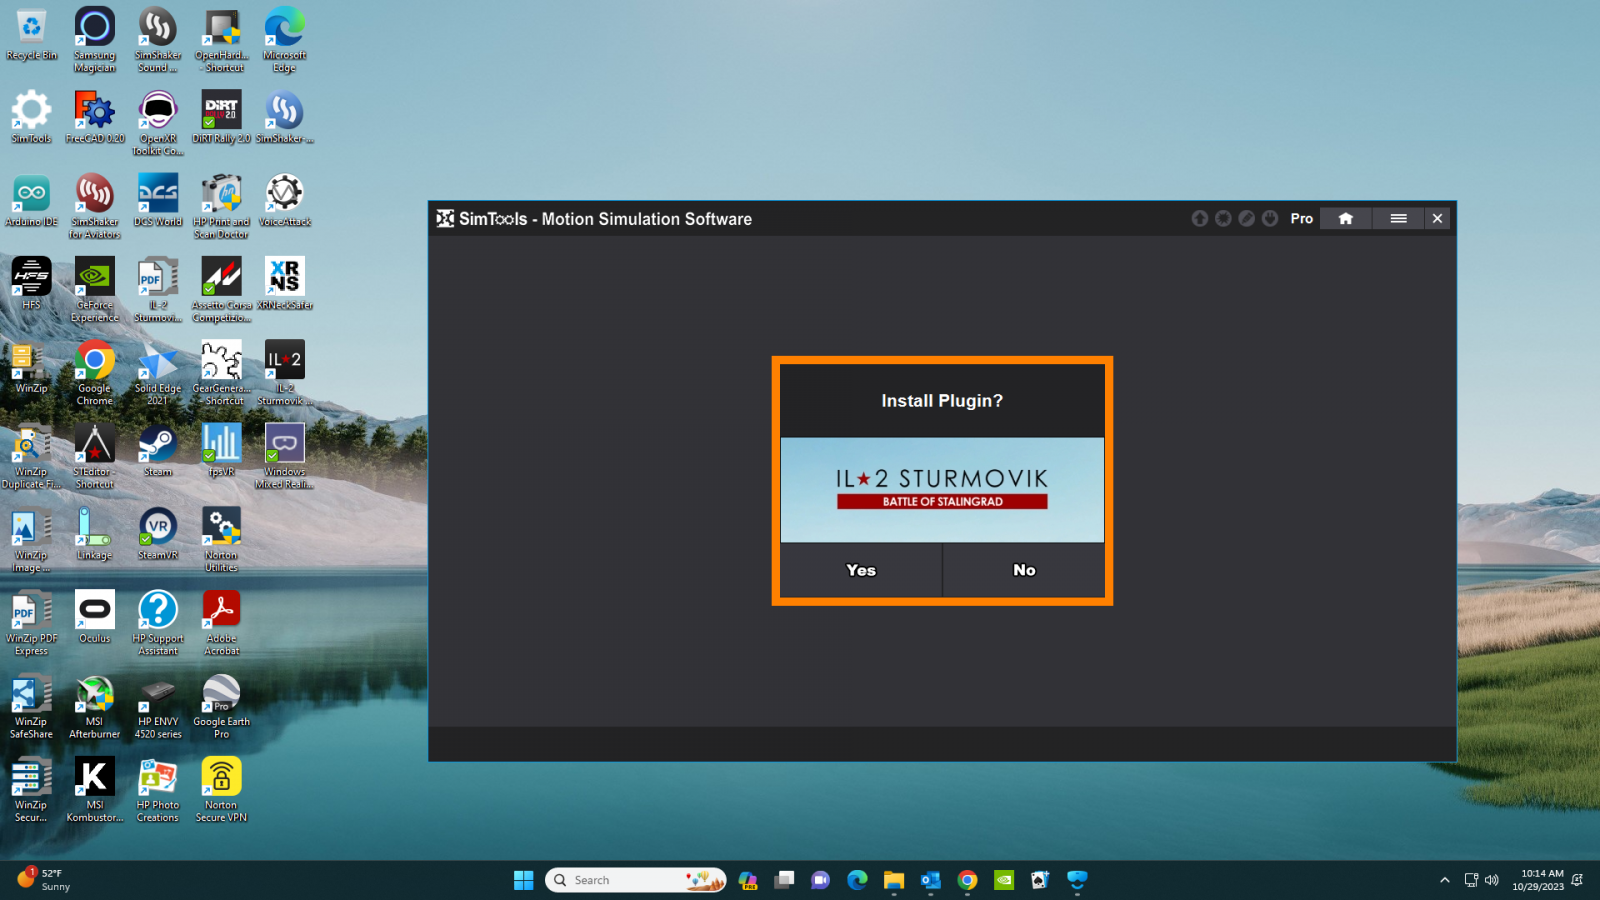Open VoiceAttack desktop icon

pyautogui.click(x=285, y=201)
